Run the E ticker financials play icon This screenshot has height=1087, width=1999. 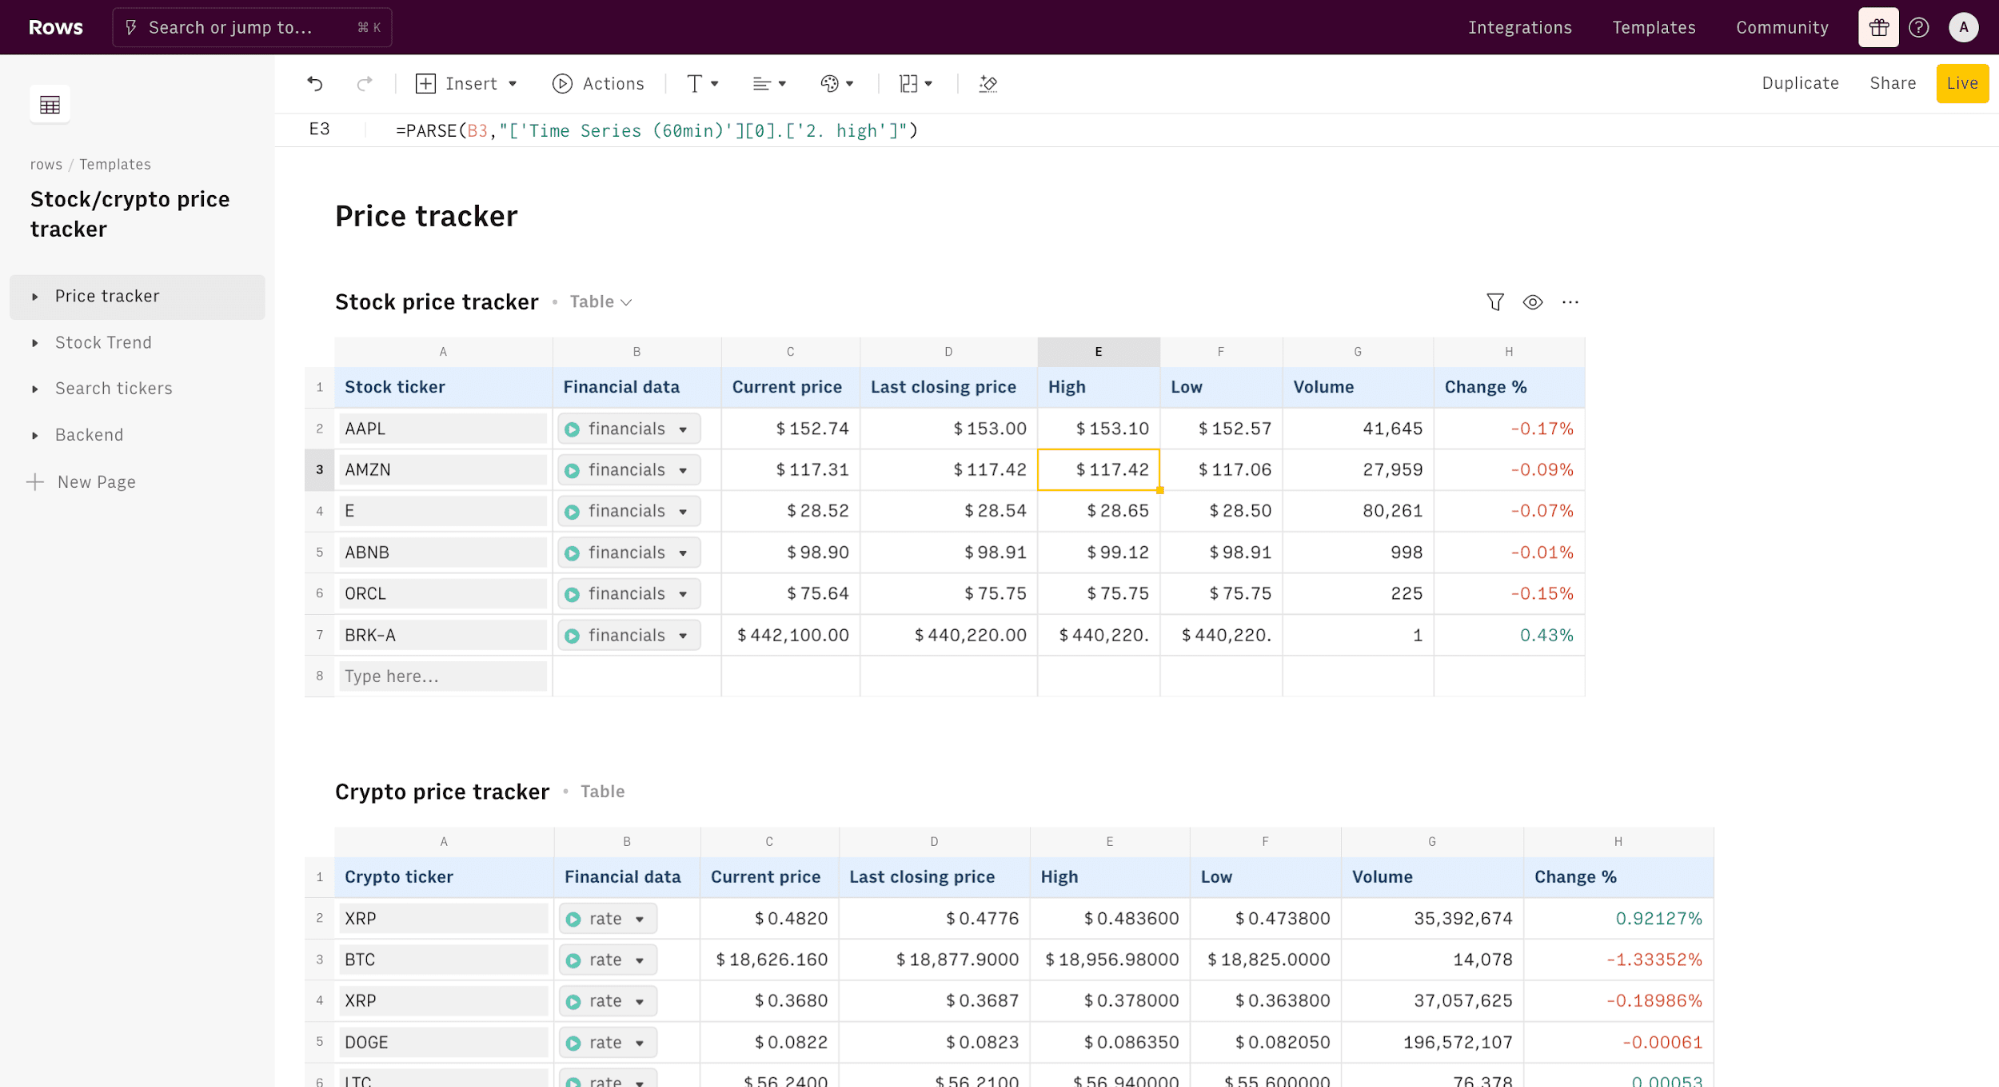[x=572, y=512]
